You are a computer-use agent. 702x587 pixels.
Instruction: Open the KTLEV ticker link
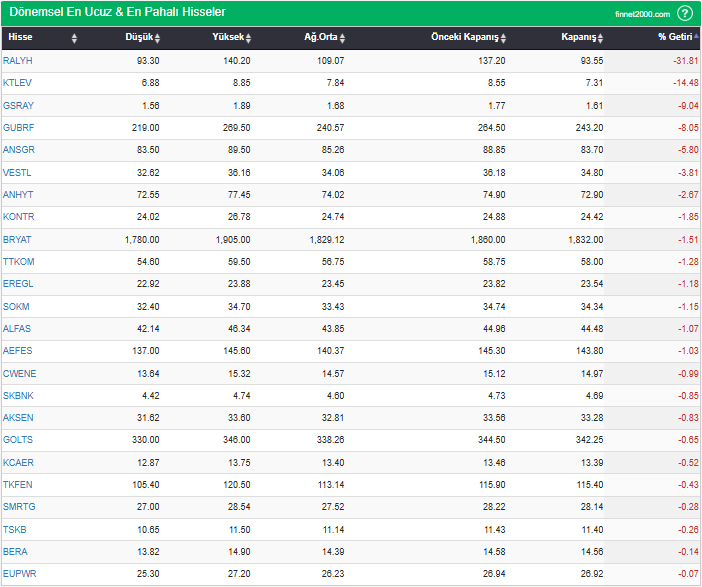17,82
